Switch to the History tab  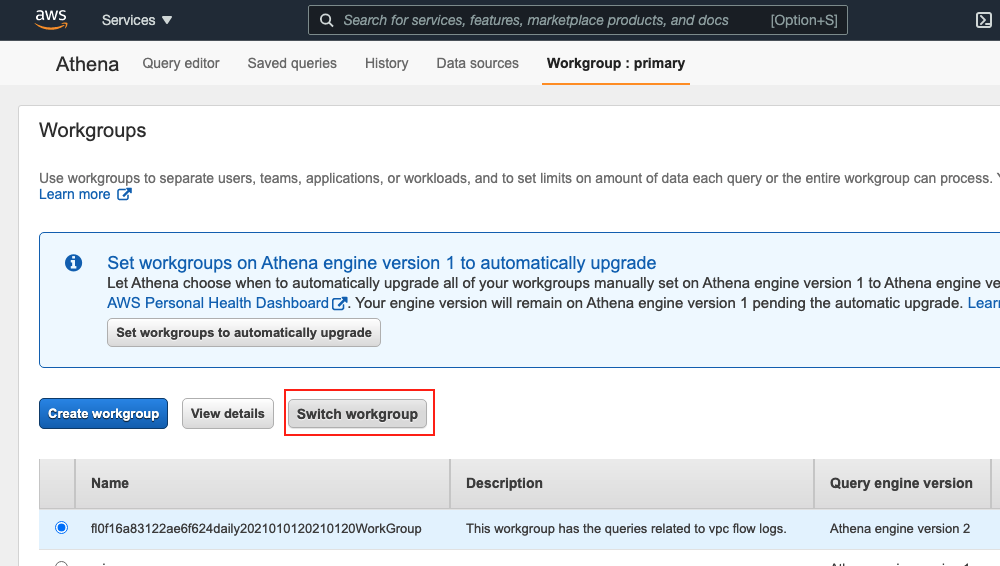coord(386,63)
